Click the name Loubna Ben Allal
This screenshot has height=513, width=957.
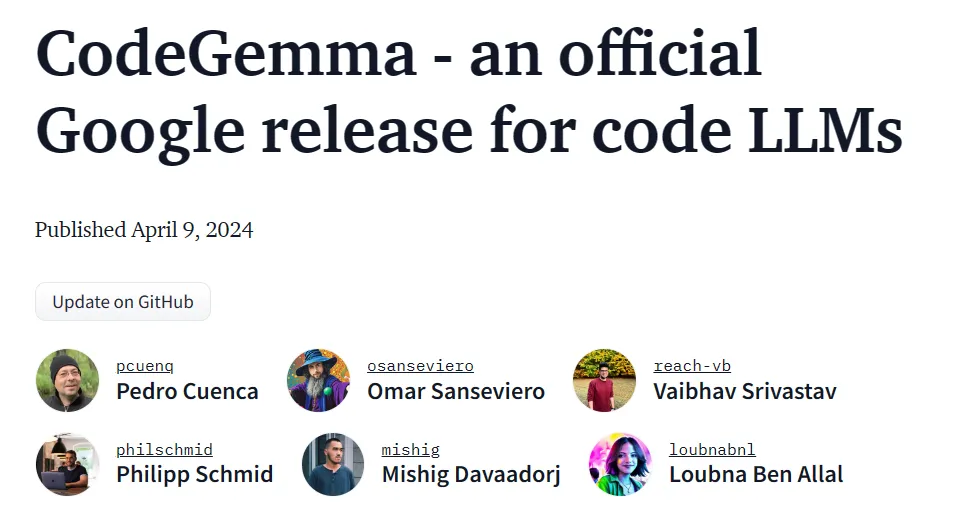(x=756, y=474)
